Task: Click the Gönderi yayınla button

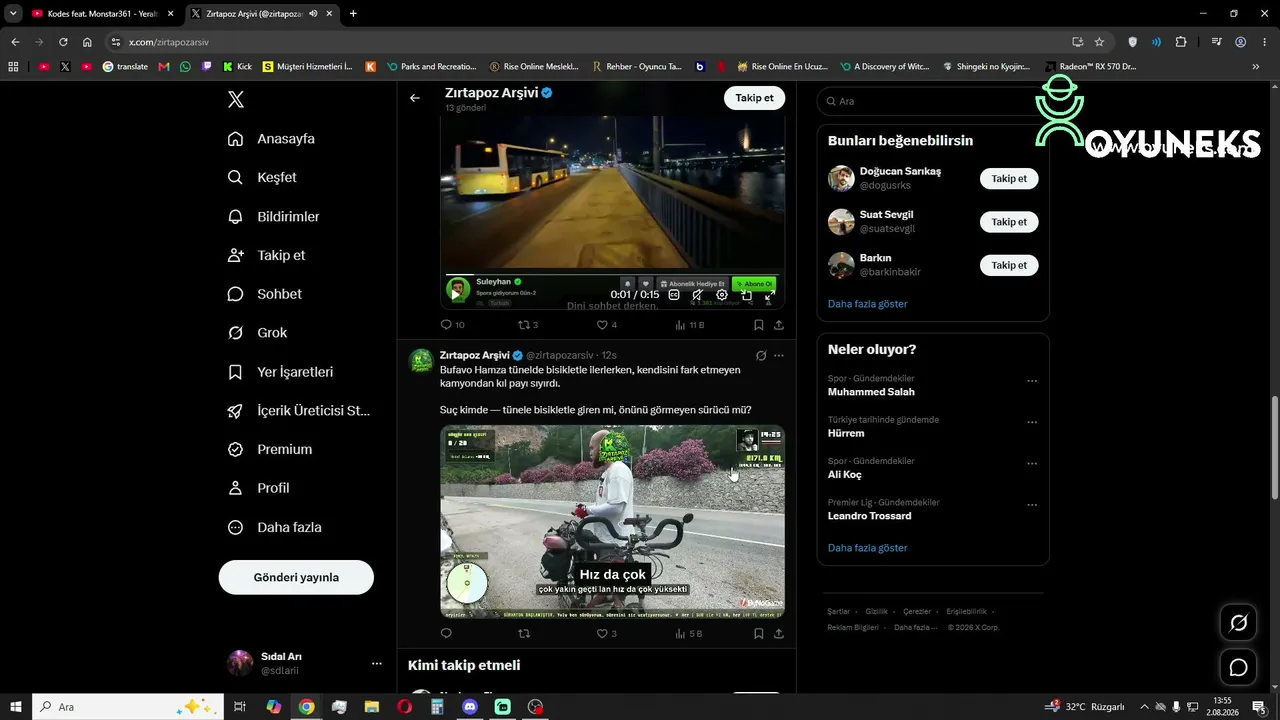Action: click(x=296, y=577)
